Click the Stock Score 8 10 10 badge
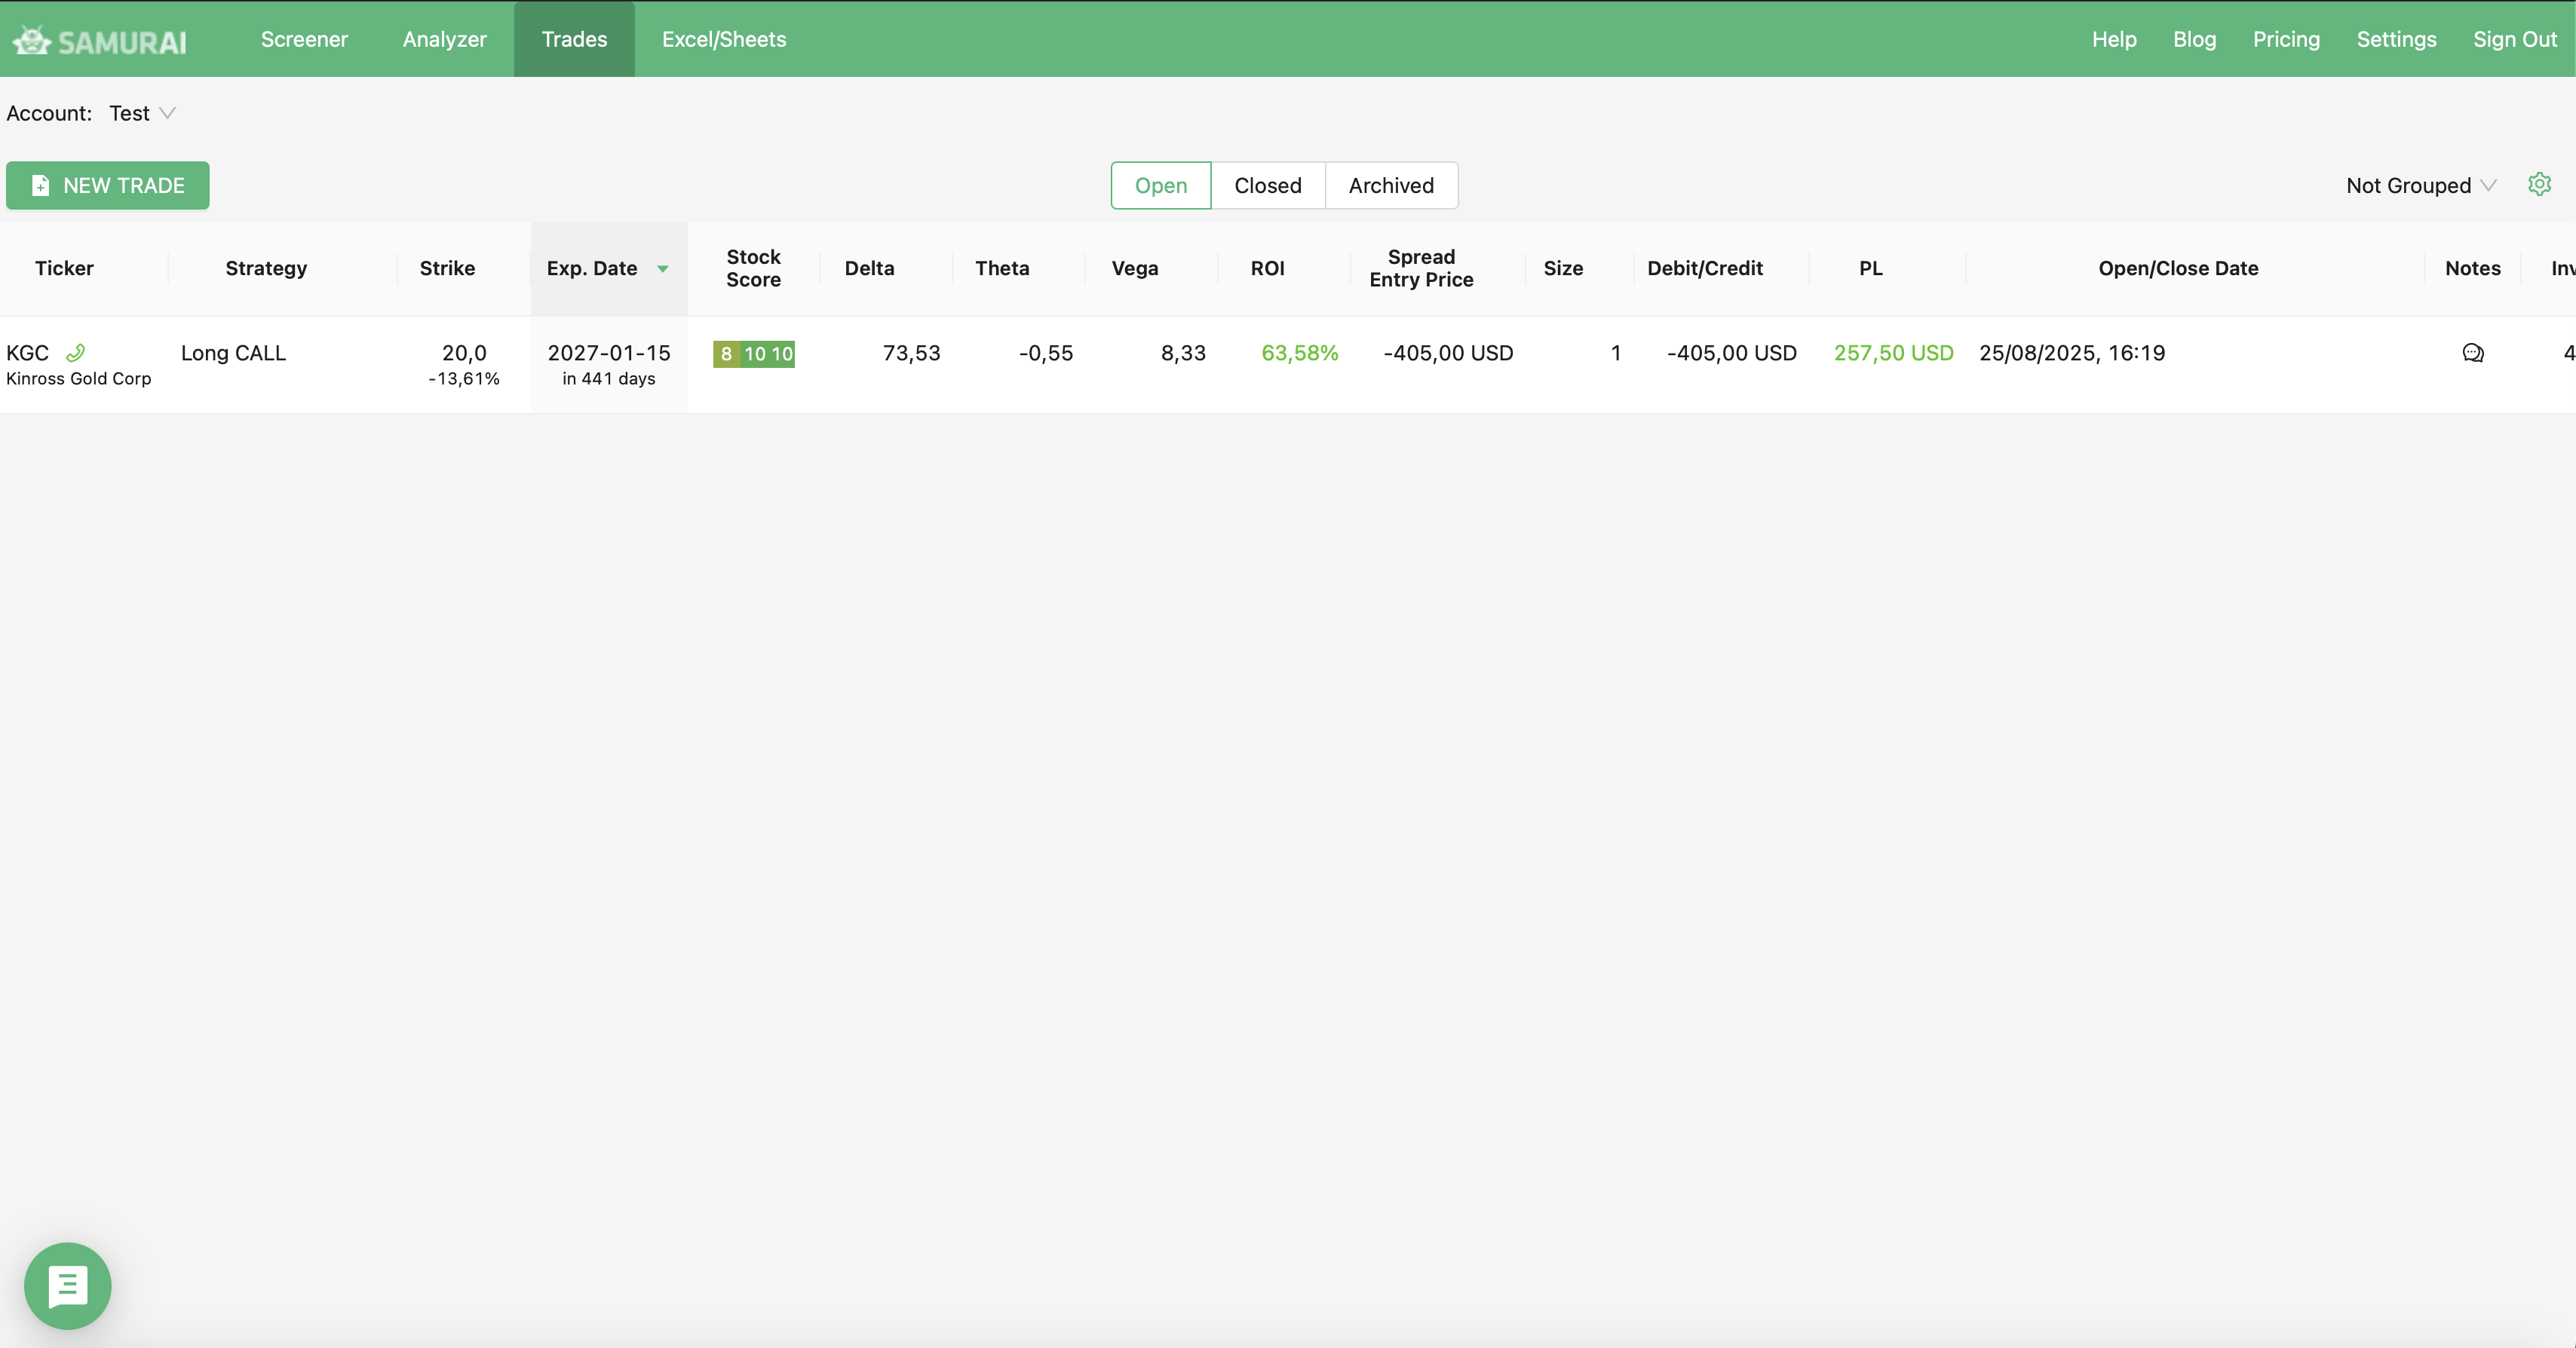Image resolution: width=2576 pixels, height=1348 pixels. tap(753, 354)
